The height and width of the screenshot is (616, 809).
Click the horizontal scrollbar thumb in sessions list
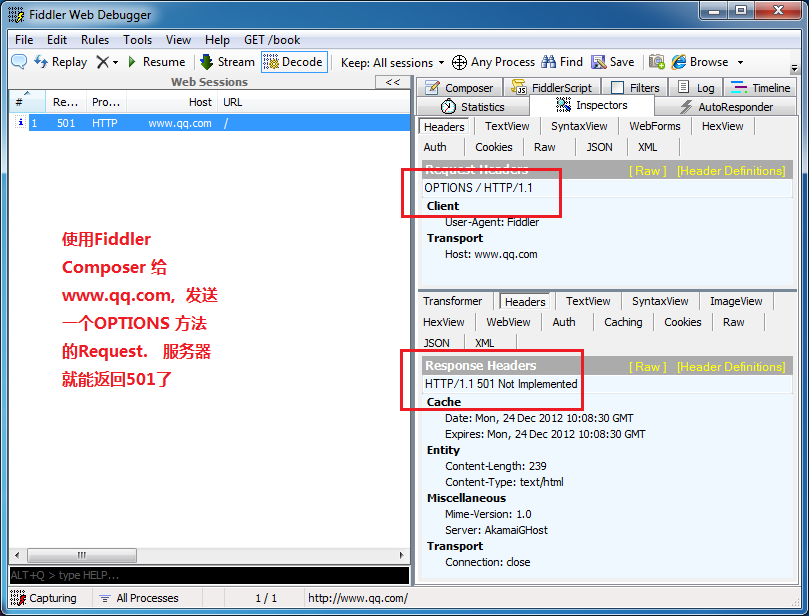(82, 555)
